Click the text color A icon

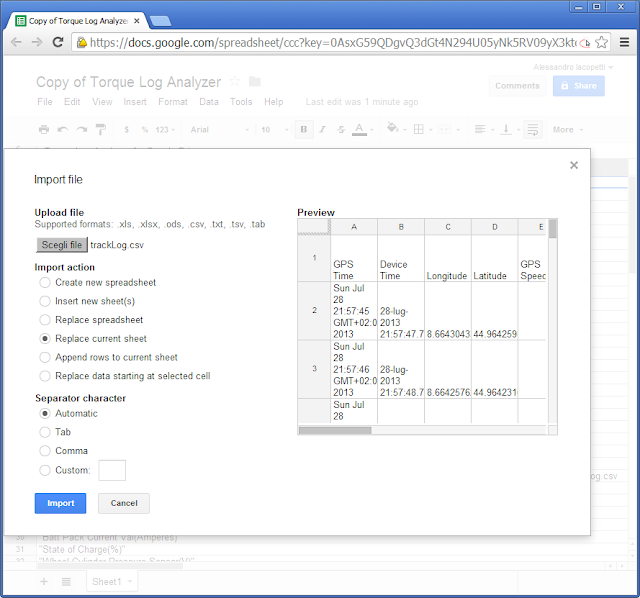coord(359,129)
